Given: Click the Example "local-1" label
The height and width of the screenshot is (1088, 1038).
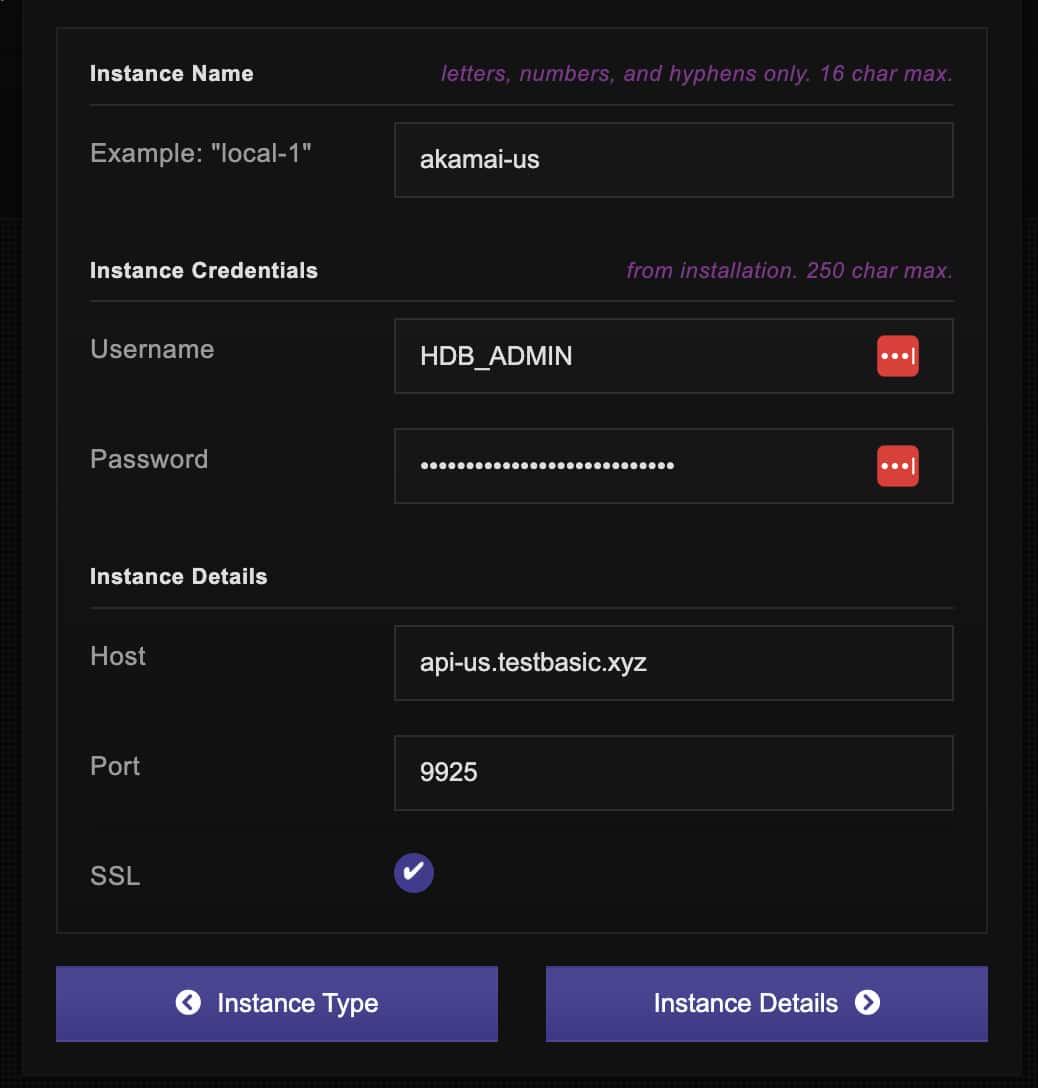Looking at the screenshot, I should tap(201, 153).
